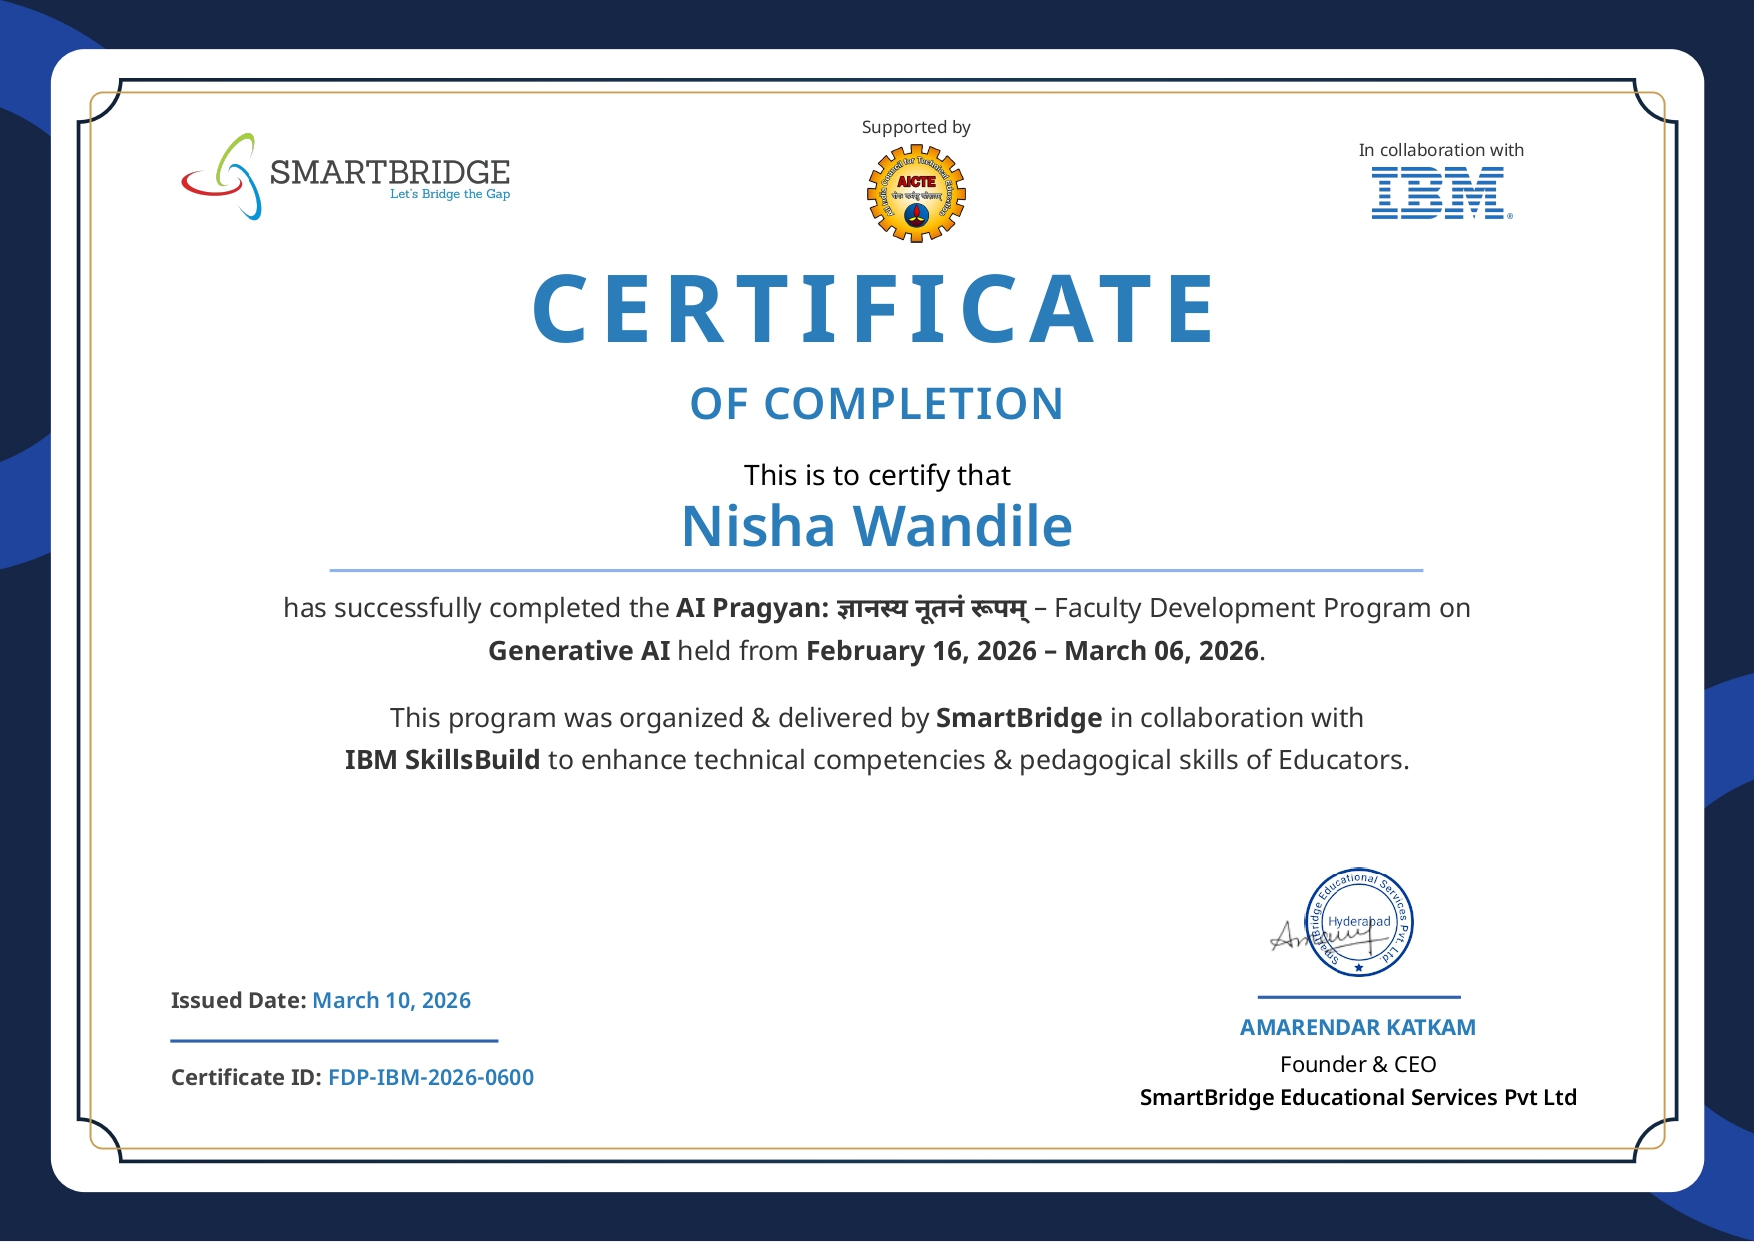The height and width of the screenshot is (1242, 1754).
Task: Click the issued date March 10, 2026
Action: tap(391, 1000)
